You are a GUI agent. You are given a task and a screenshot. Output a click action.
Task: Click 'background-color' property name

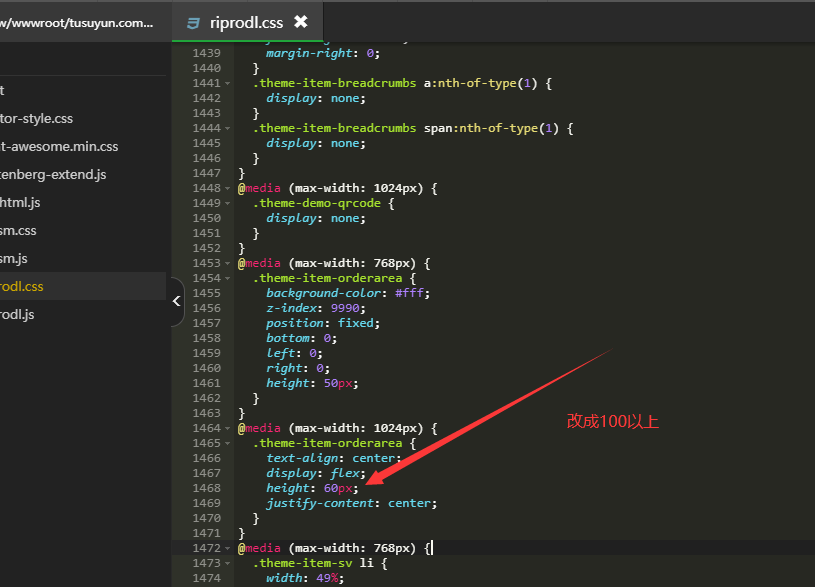pyautogui.click(x=323, y=293)
